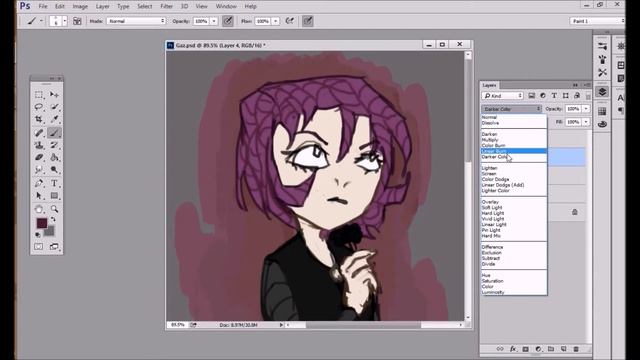
Task: Toggle filter for pixel layers
Action: coord(531,96)
